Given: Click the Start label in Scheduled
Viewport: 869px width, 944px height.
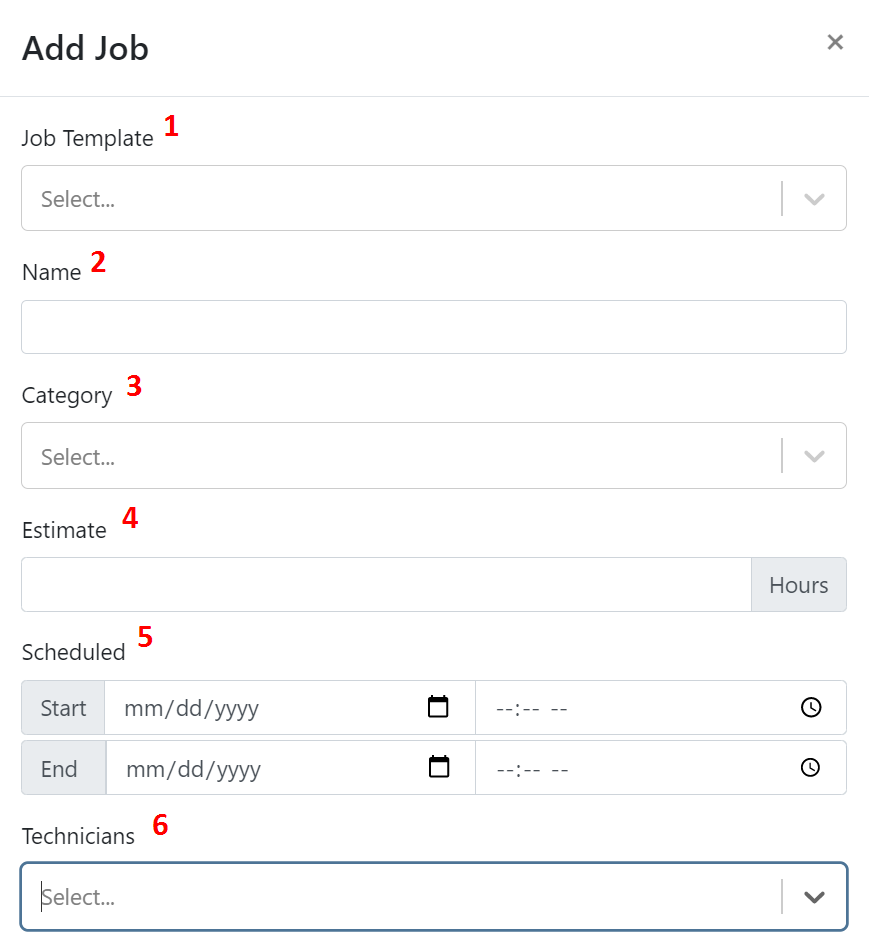Looking at the screenshot, I should coord(63,707).
